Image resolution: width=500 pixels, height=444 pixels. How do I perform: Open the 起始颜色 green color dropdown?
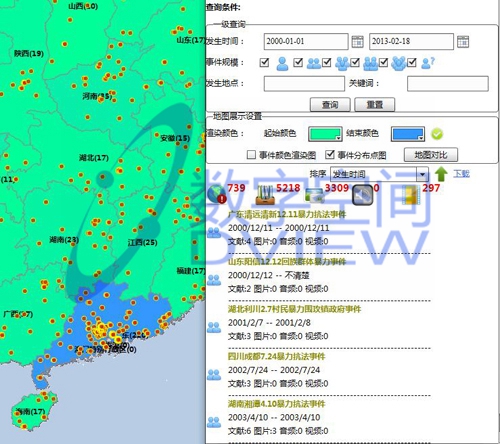click(325, 134)
